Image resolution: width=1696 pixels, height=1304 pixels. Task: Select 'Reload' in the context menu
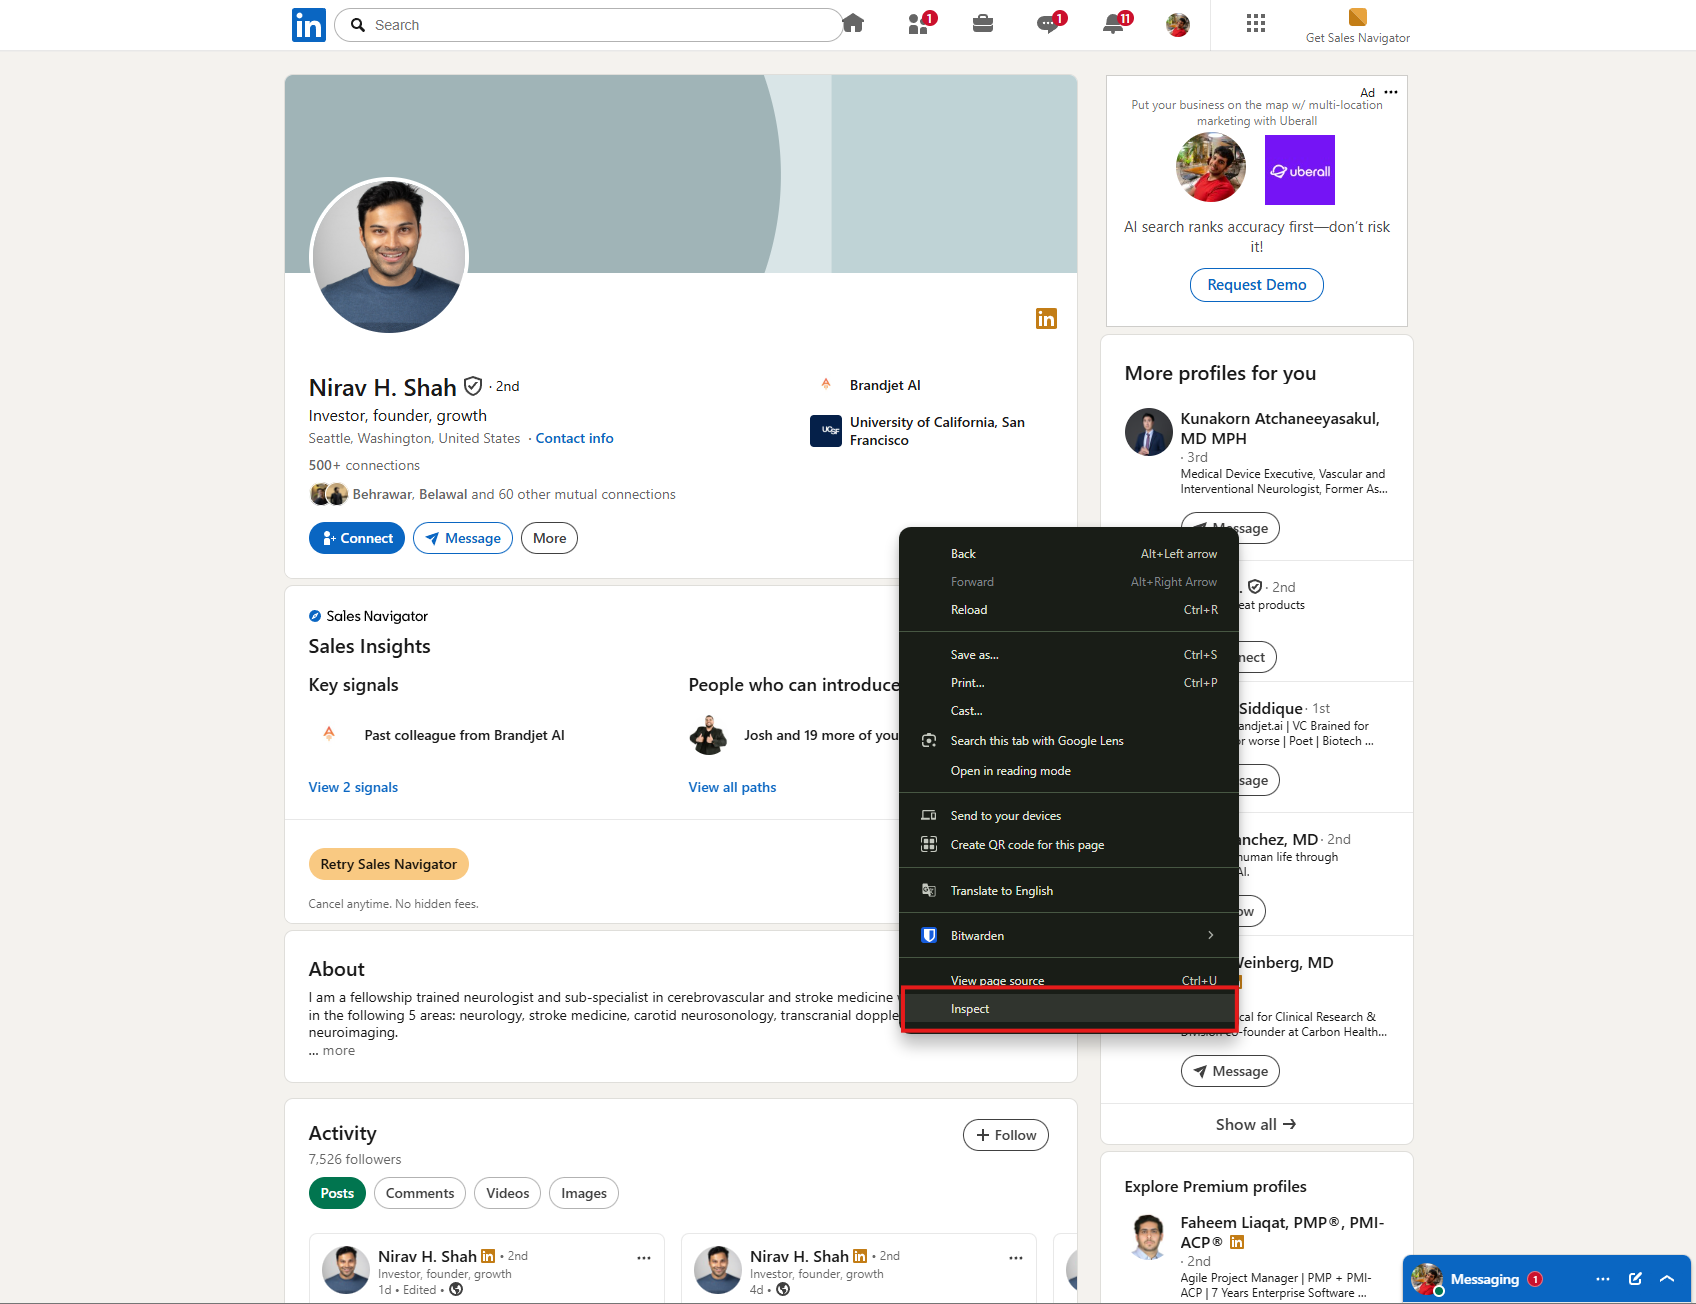1069,610
